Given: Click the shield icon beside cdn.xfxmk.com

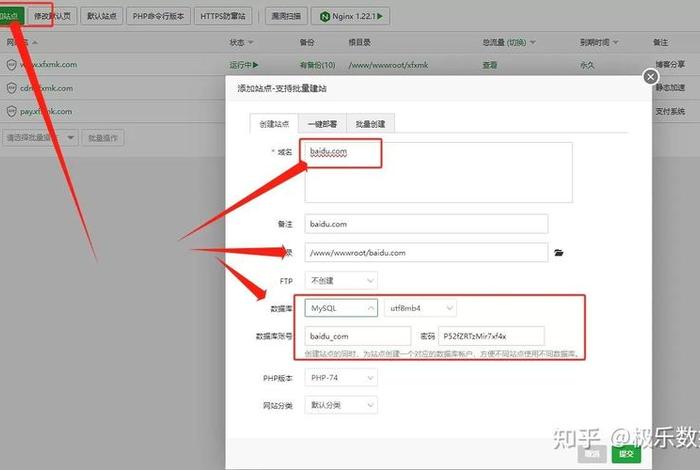Looking at the screenshot, I should (12, 88).
